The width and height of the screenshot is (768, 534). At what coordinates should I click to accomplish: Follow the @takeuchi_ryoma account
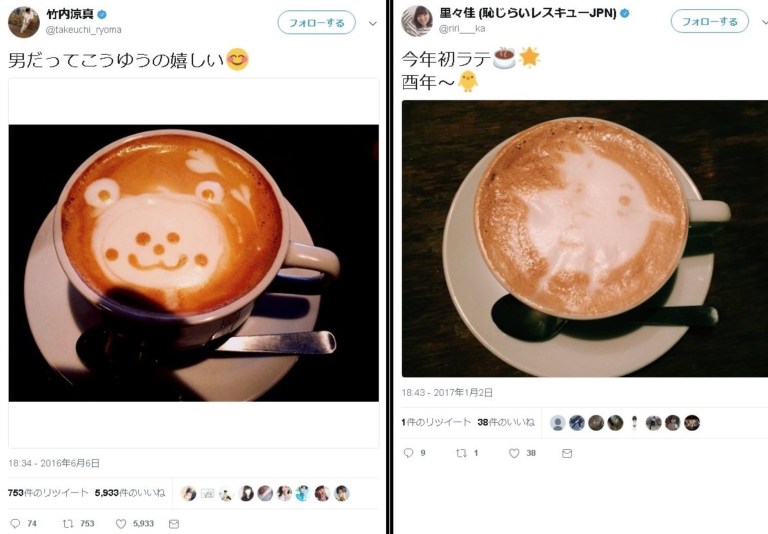click(x=316, y=23)
